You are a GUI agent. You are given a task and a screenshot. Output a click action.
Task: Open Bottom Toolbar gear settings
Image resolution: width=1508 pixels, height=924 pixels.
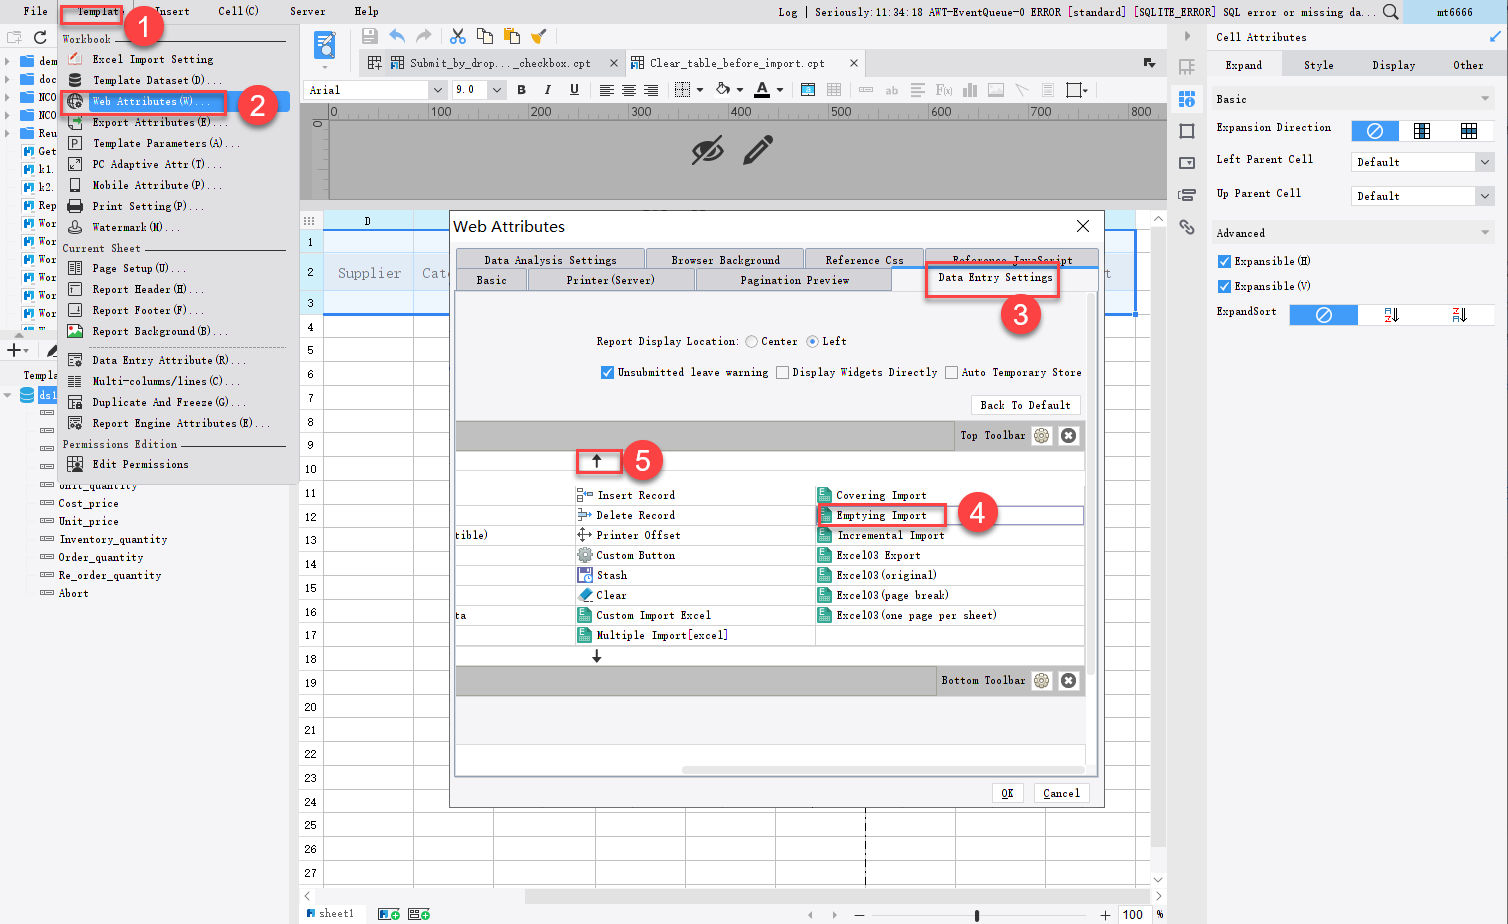pyautogui.click(x=1042, y=681)
